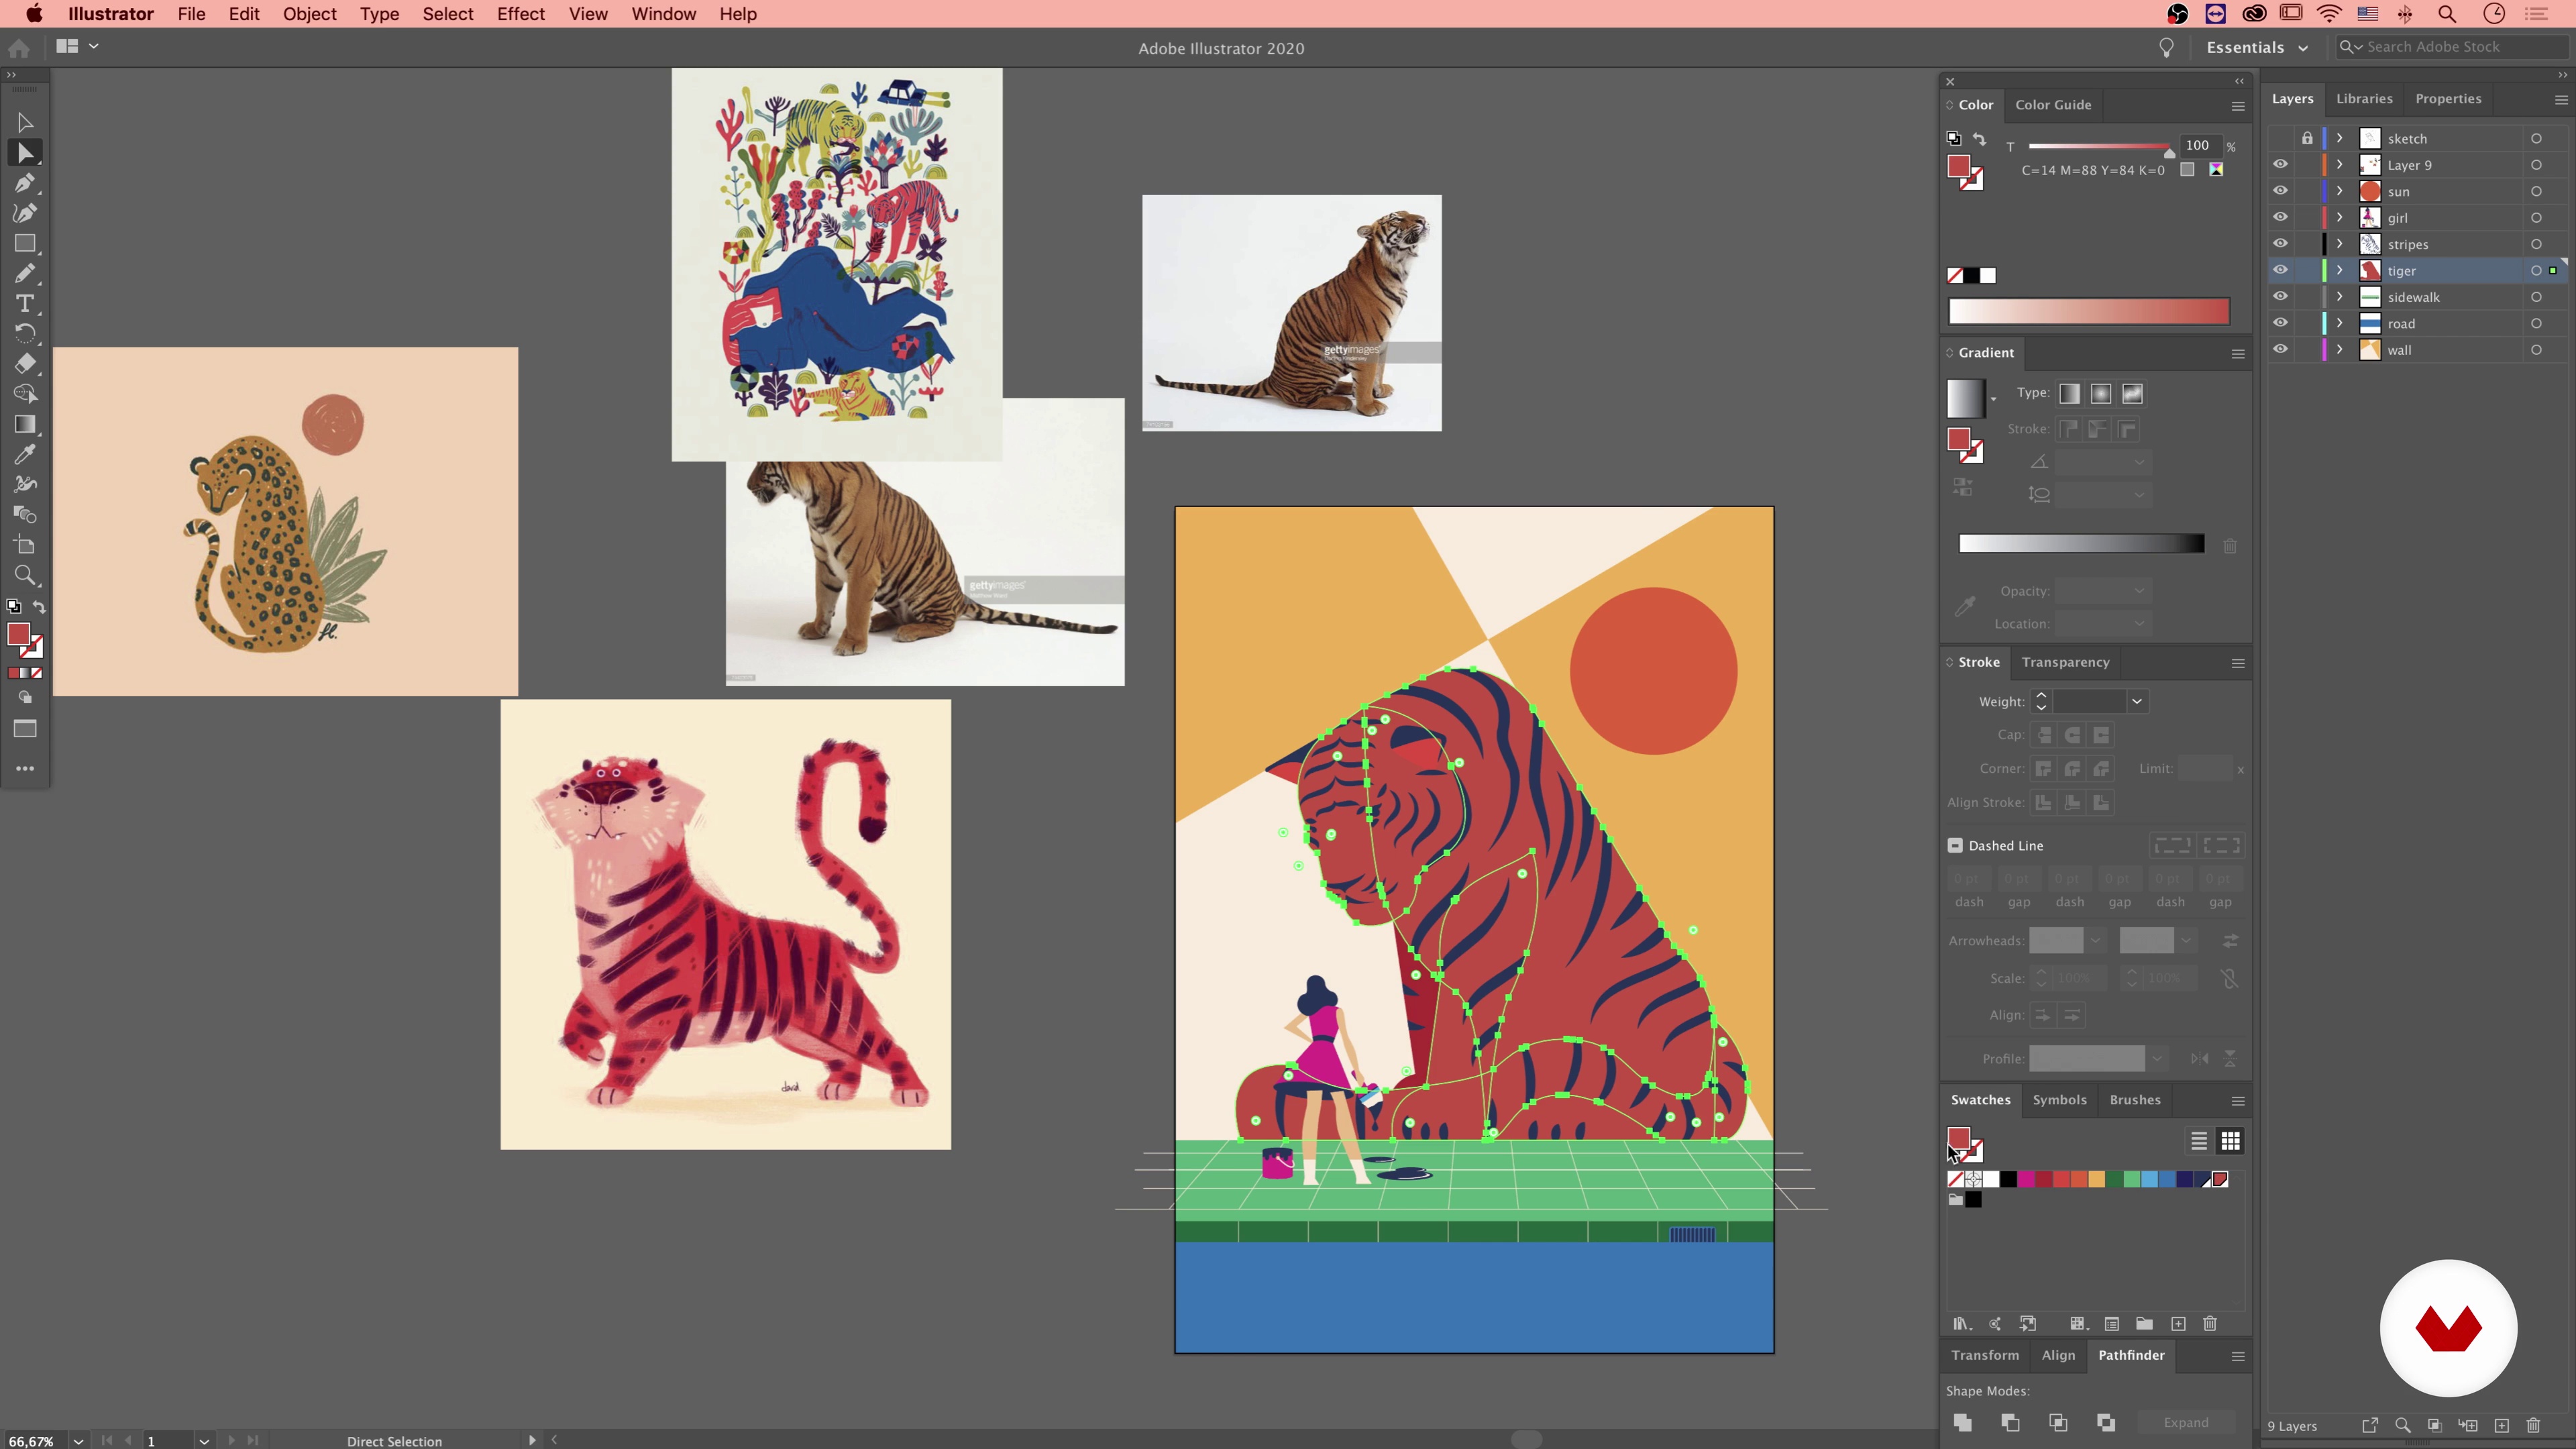Click Delete Selection trash in Layers panel
2576x1449 pixels.
click(2533, 1426)
